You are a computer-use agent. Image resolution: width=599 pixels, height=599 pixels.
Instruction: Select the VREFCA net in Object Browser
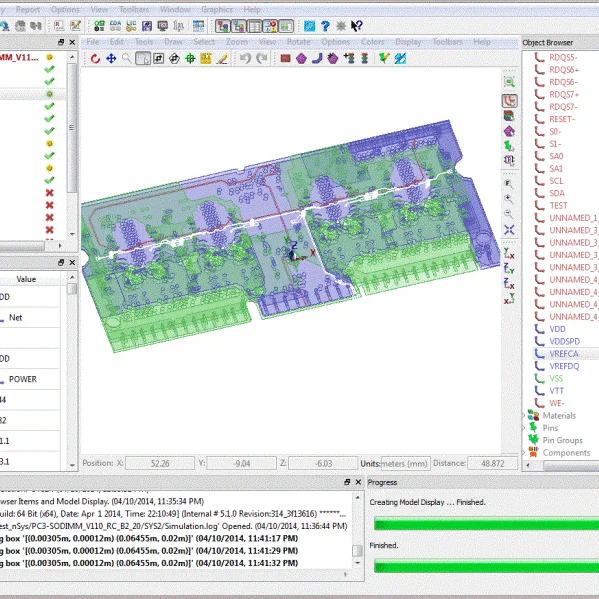(564, 354)
